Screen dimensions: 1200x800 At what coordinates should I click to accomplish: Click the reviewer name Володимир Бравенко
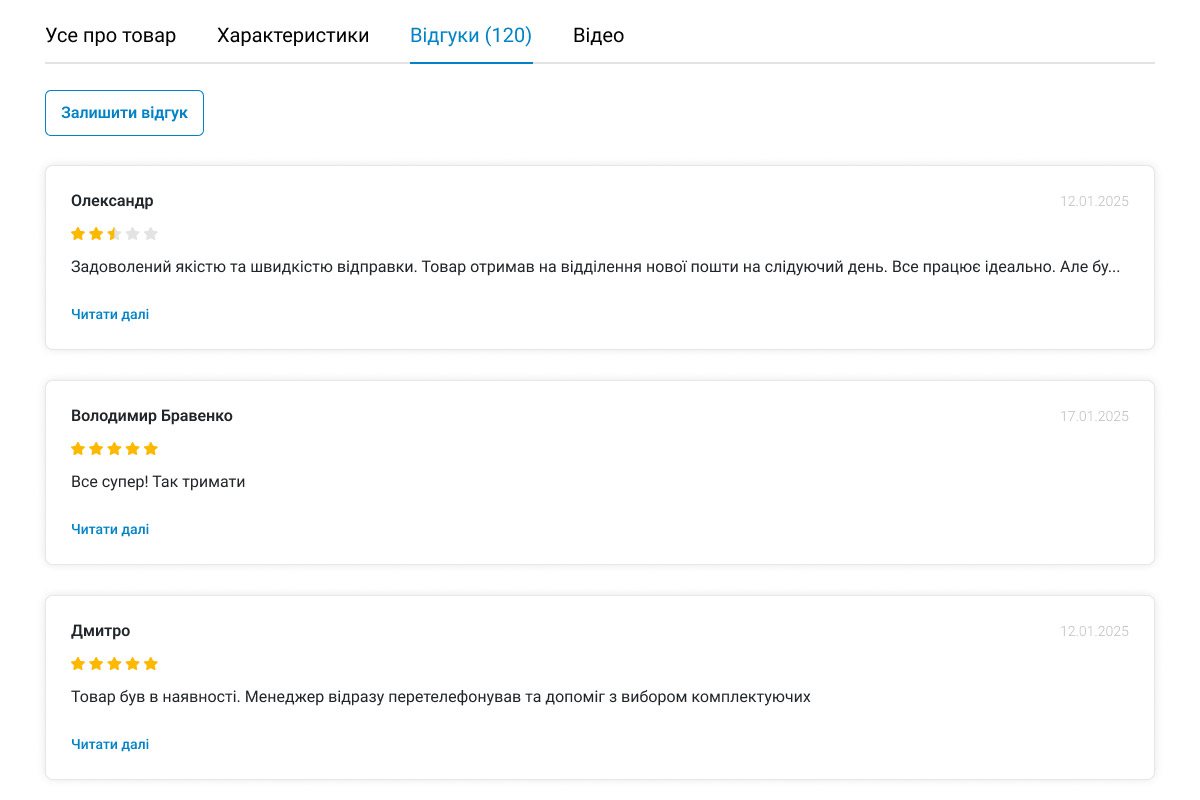pyautogui.click(x=152, y=416)
